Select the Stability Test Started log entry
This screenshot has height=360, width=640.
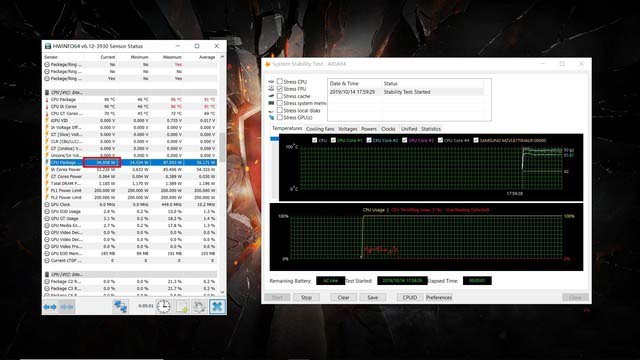(x=407, y=92)
